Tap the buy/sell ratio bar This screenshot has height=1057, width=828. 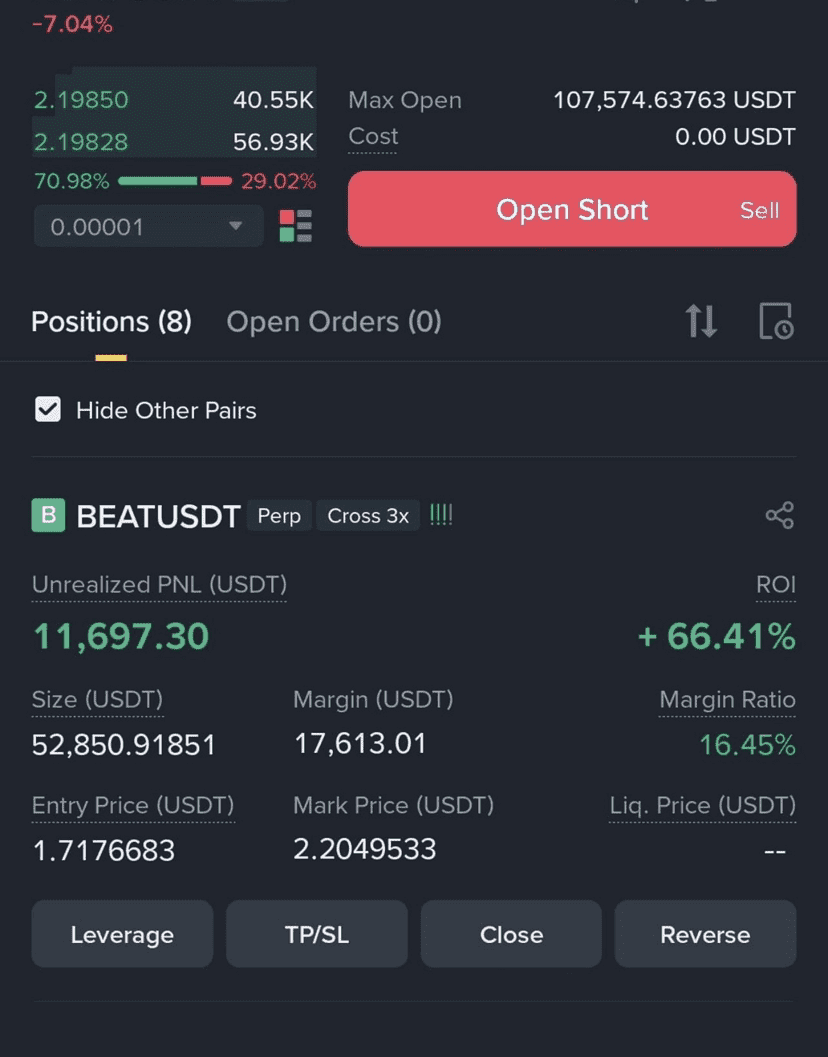pyautogui.click(x=175, y=181)
